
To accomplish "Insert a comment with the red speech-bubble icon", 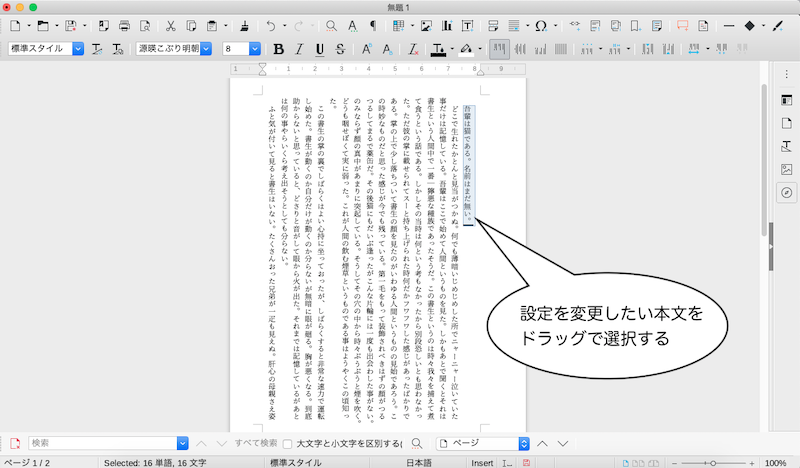I will [x=682, y=26].
